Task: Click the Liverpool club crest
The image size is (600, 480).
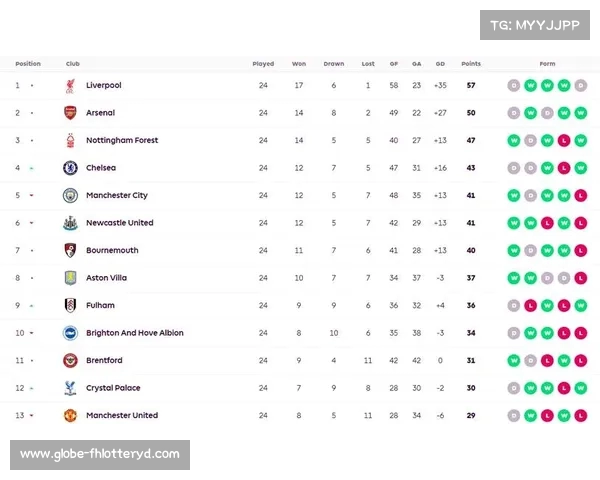Action: (70, 86)
